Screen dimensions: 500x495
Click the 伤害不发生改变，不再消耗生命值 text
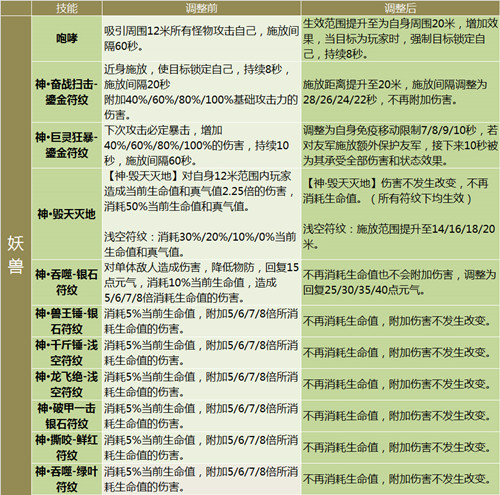396,191
